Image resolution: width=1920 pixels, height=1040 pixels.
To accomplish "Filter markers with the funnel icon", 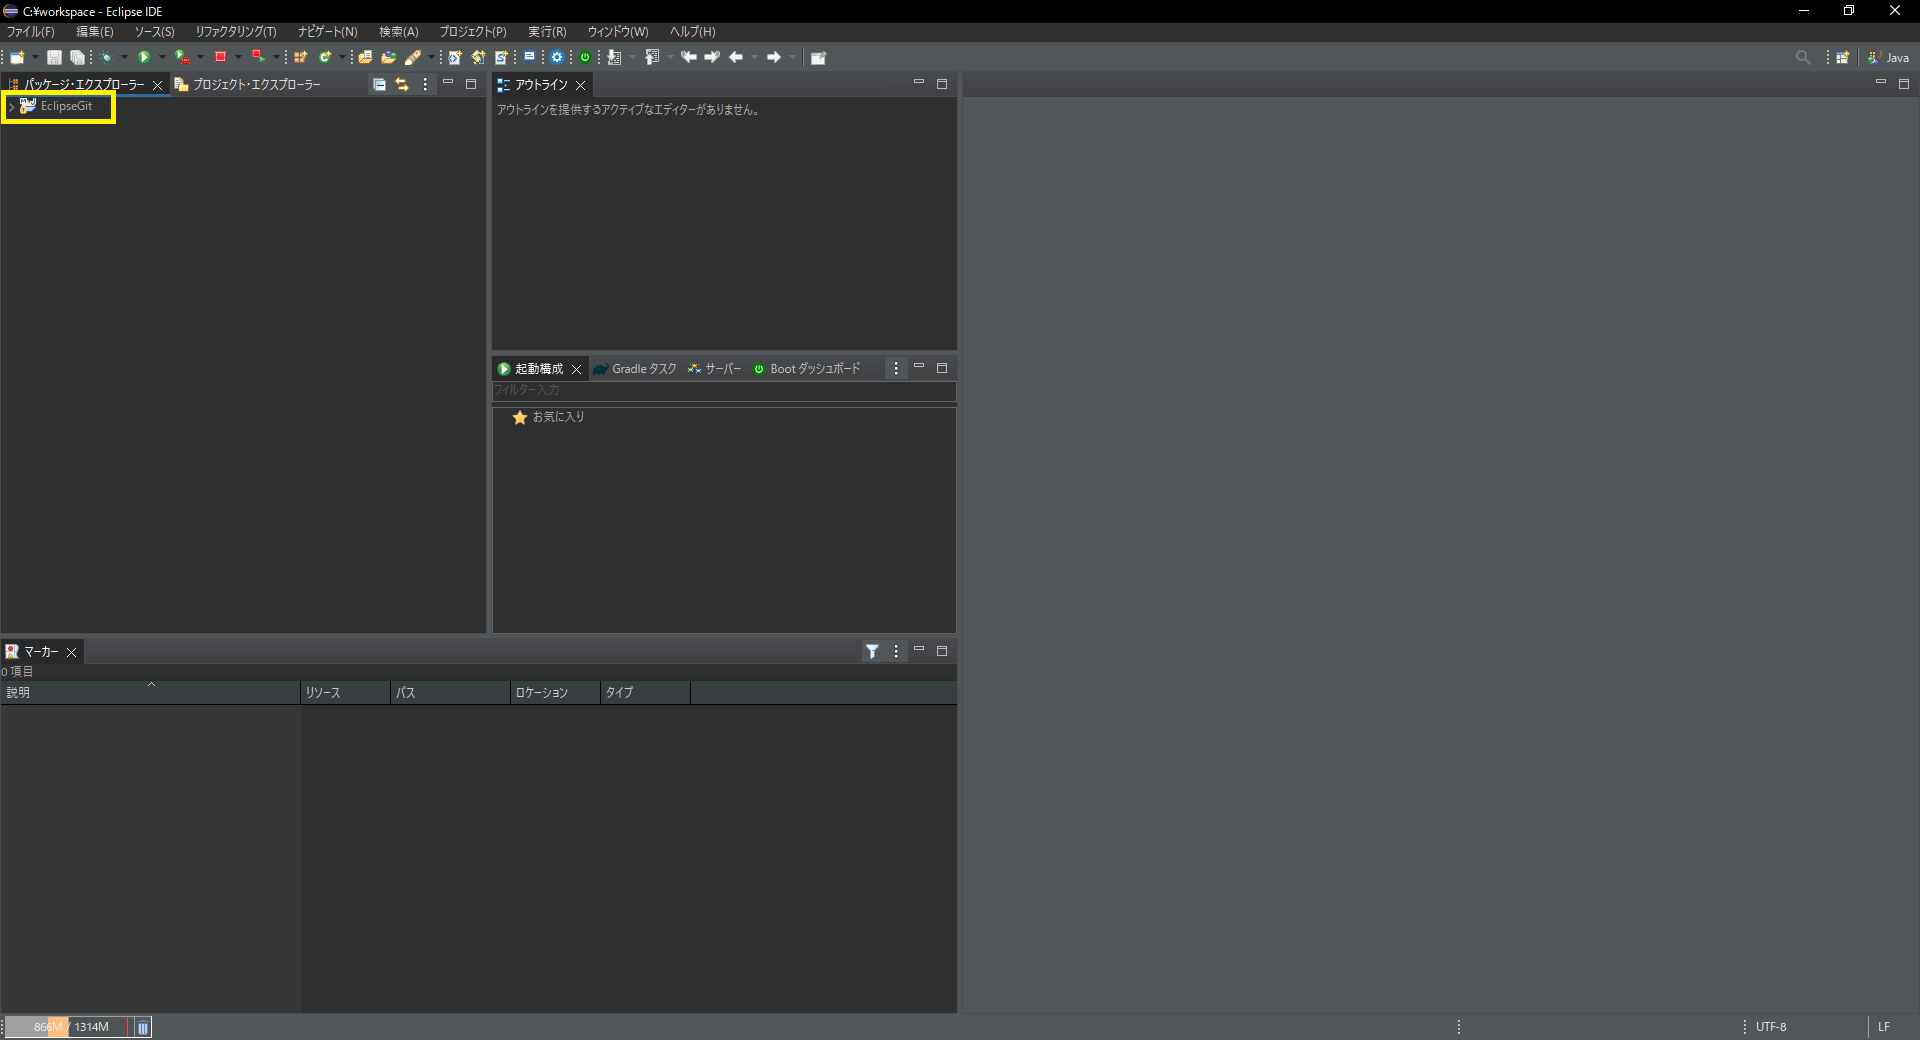I will point(872,651).
